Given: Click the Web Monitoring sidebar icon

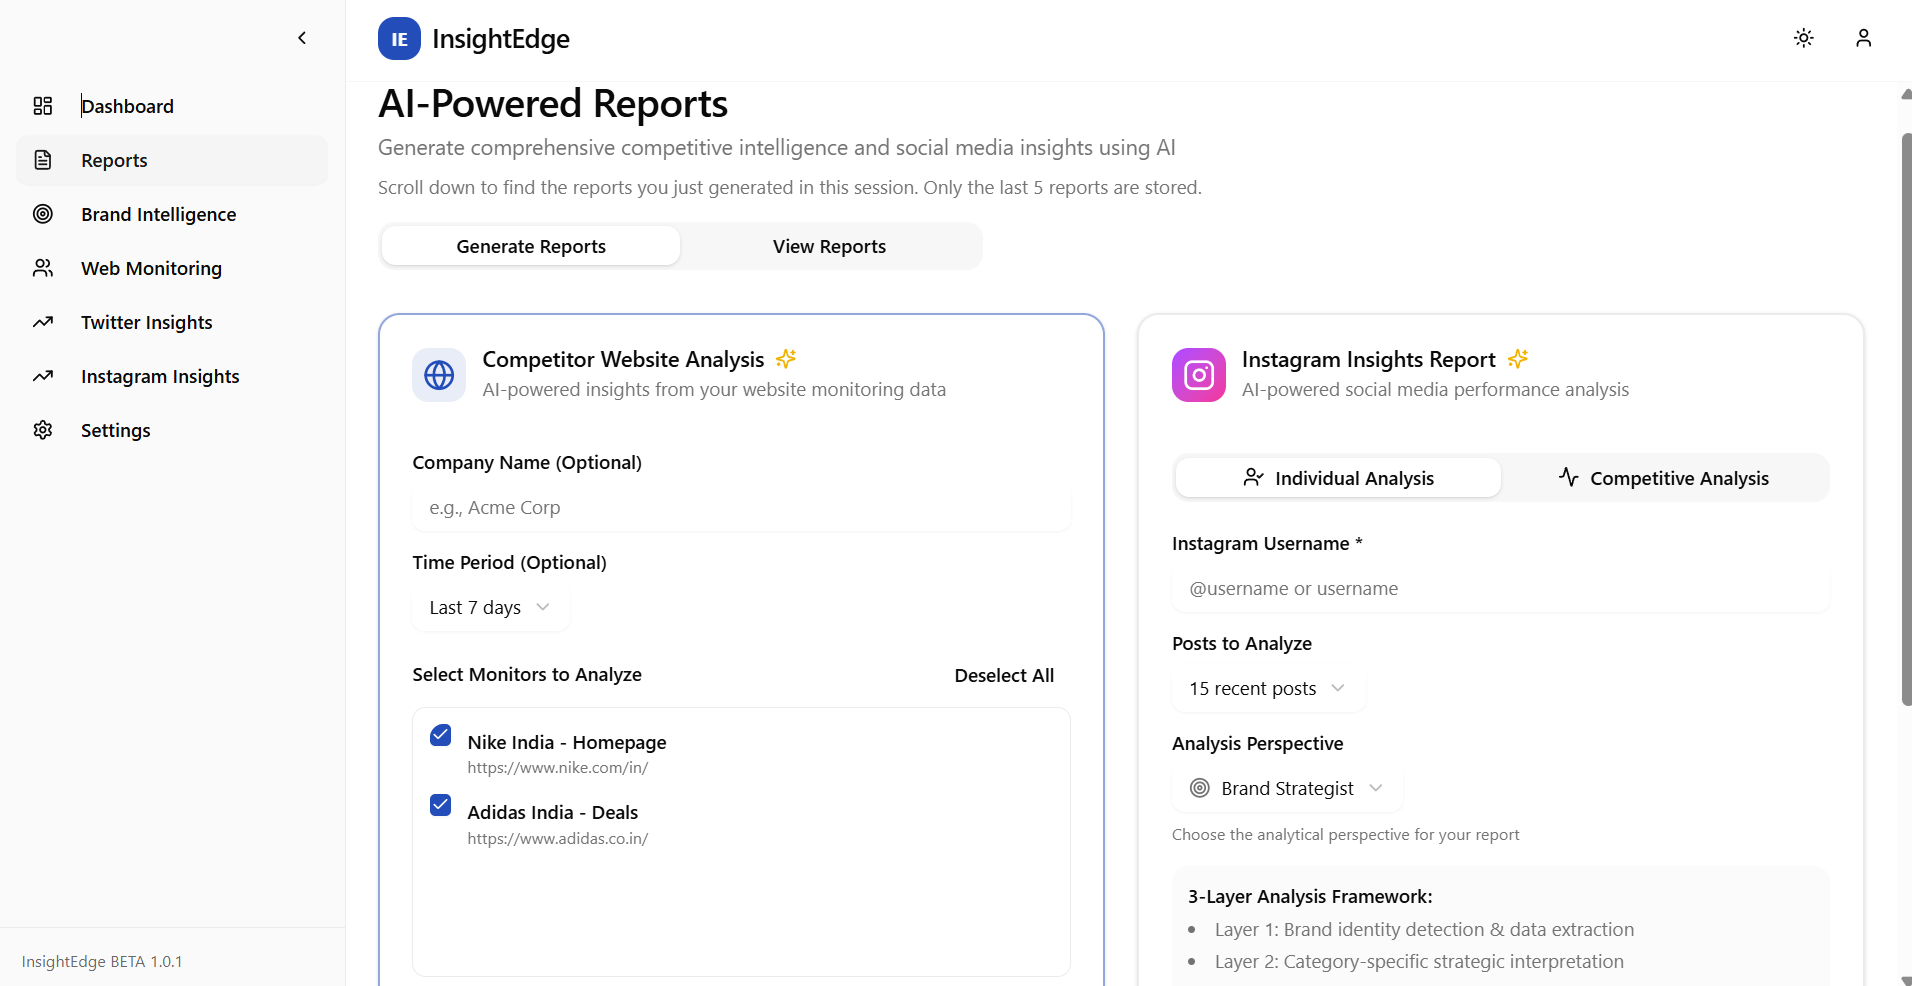Looking at the screenshot, I should click(x=42, y=268).
